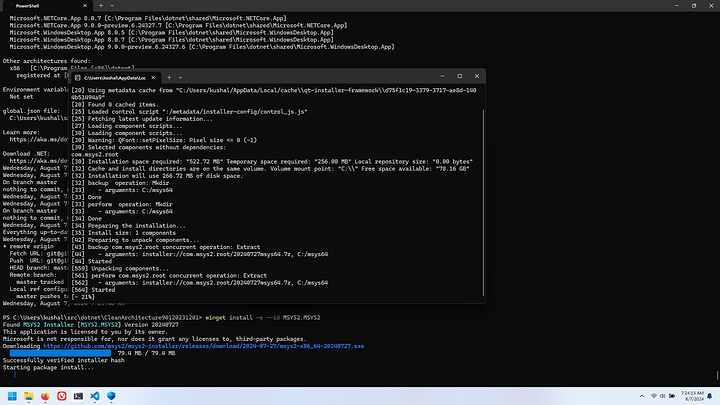This screenshot has height=405, width=720.
Task: Click the 'winget install -e --id MSYS2.MSYS2' command
Action: click(x=263, y=318)
